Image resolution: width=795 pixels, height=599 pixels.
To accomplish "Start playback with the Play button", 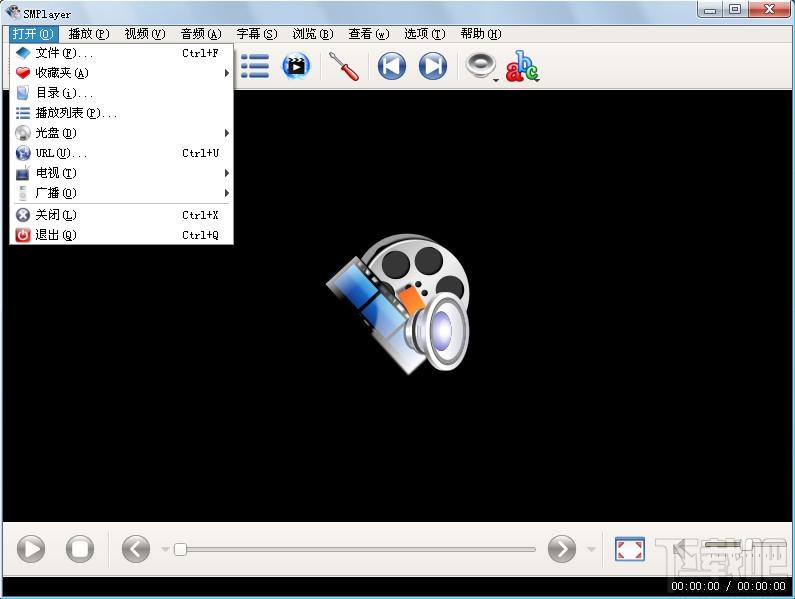I will [31, 549].
